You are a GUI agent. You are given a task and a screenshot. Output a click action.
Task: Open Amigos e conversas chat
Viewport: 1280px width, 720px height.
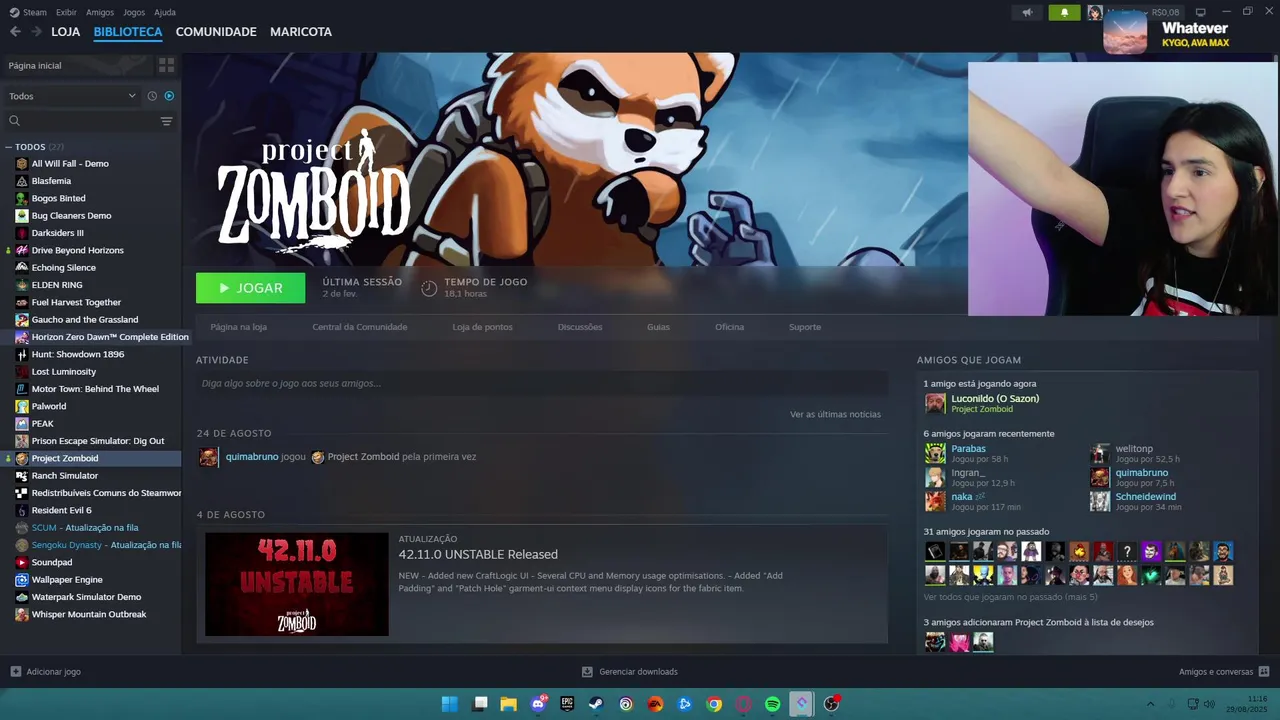point(1224,672)
